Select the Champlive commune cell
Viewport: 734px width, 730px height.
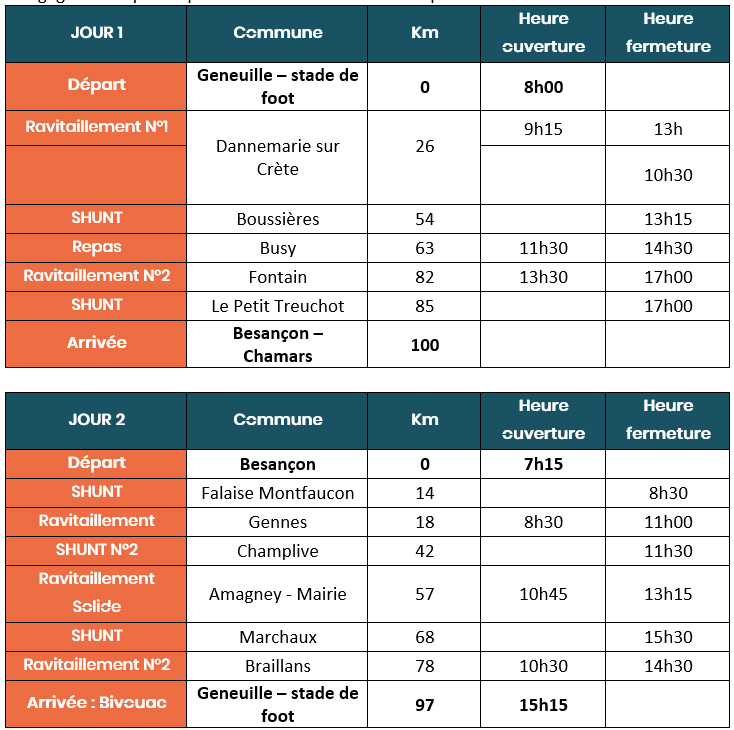pos(277,551)
